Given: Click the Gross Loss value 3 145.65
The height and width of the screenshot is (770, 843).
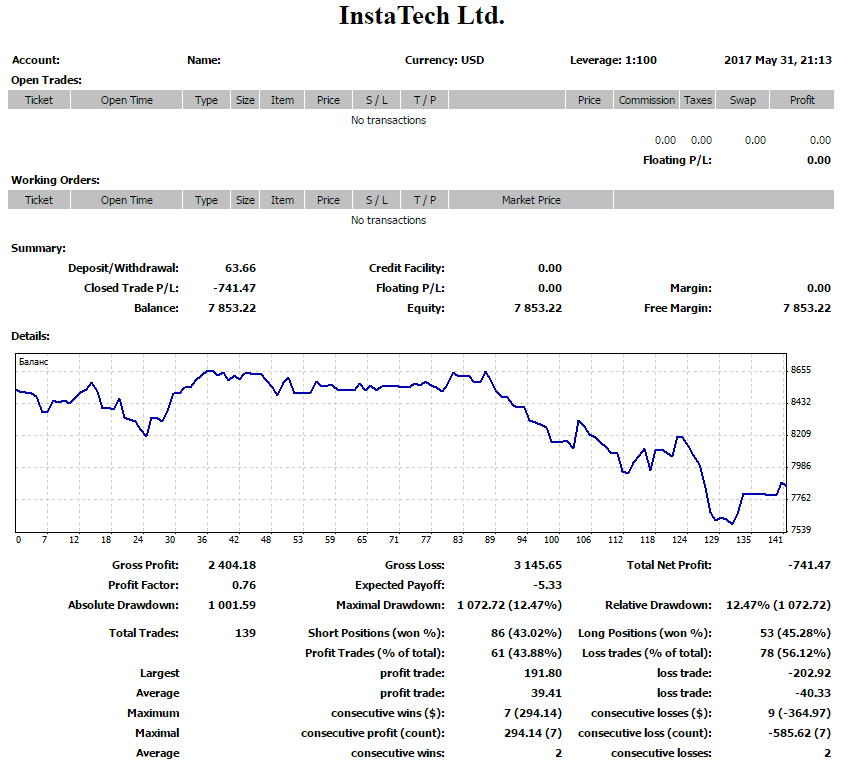Looking at the screenshot, I should (538, 565).
